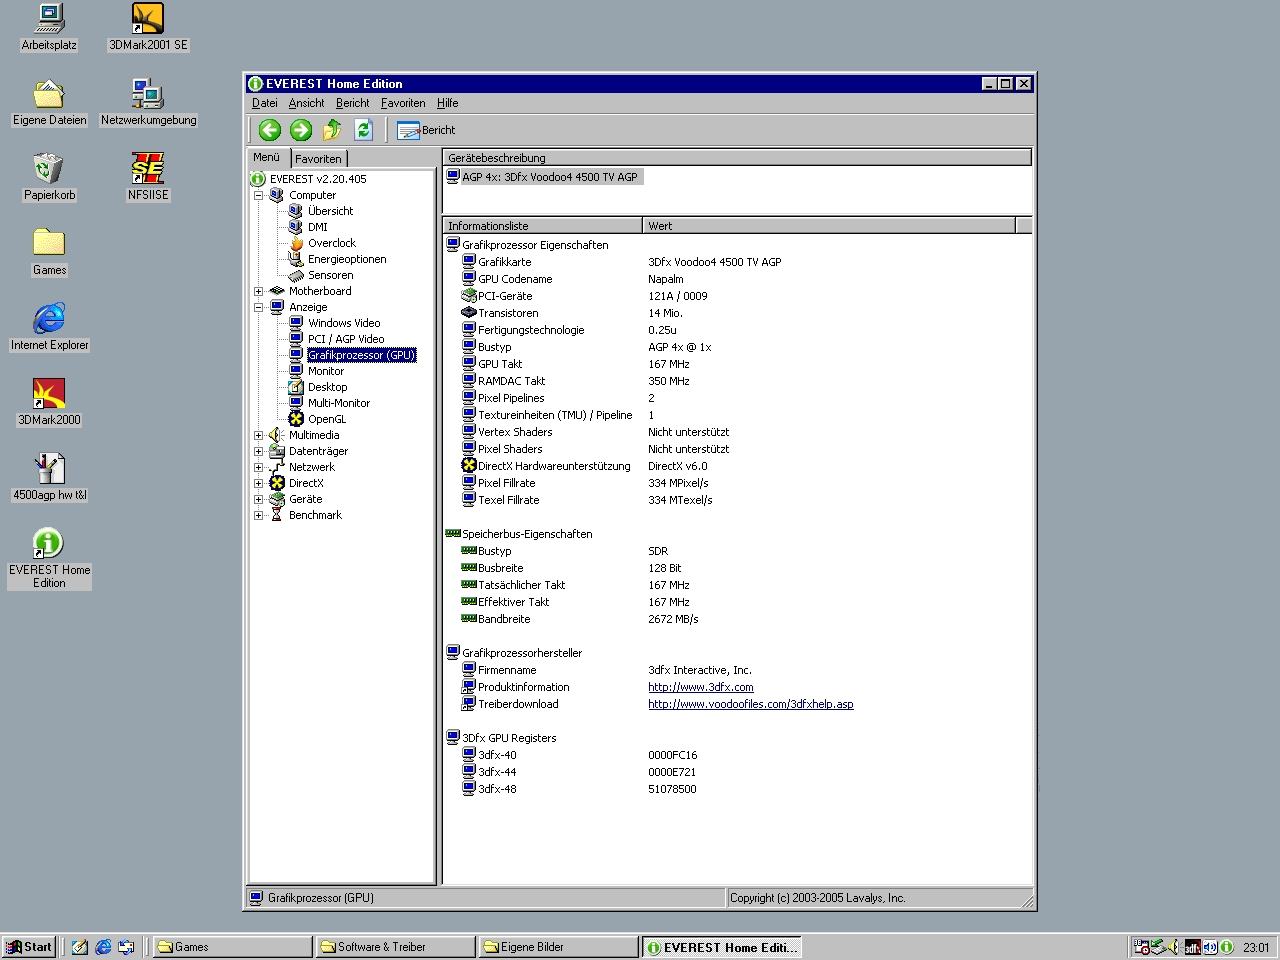Click the Speicherbus-Eigenschaften memory icon

452,534
